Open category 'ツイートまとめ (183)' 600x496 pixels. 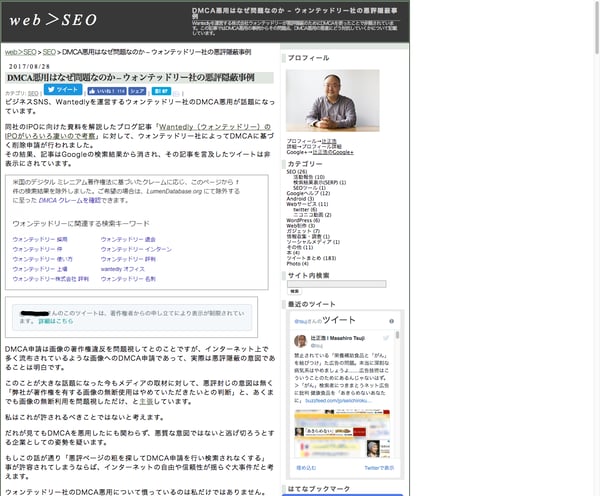point(311,258)
